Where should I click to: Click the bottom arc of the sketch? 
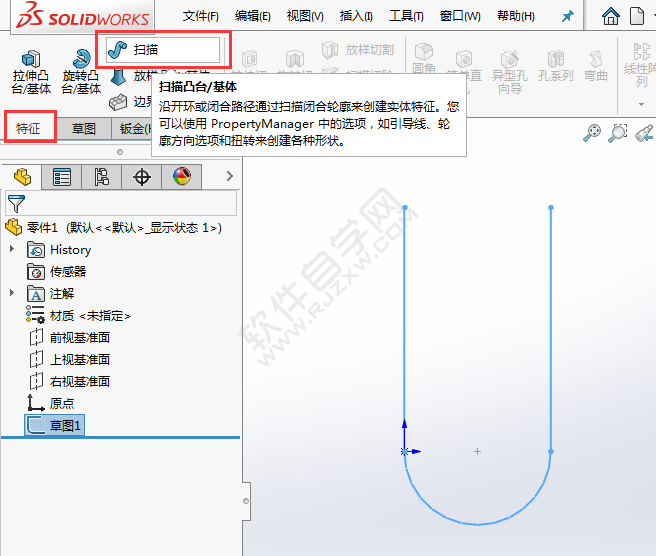tap(477, 524)
